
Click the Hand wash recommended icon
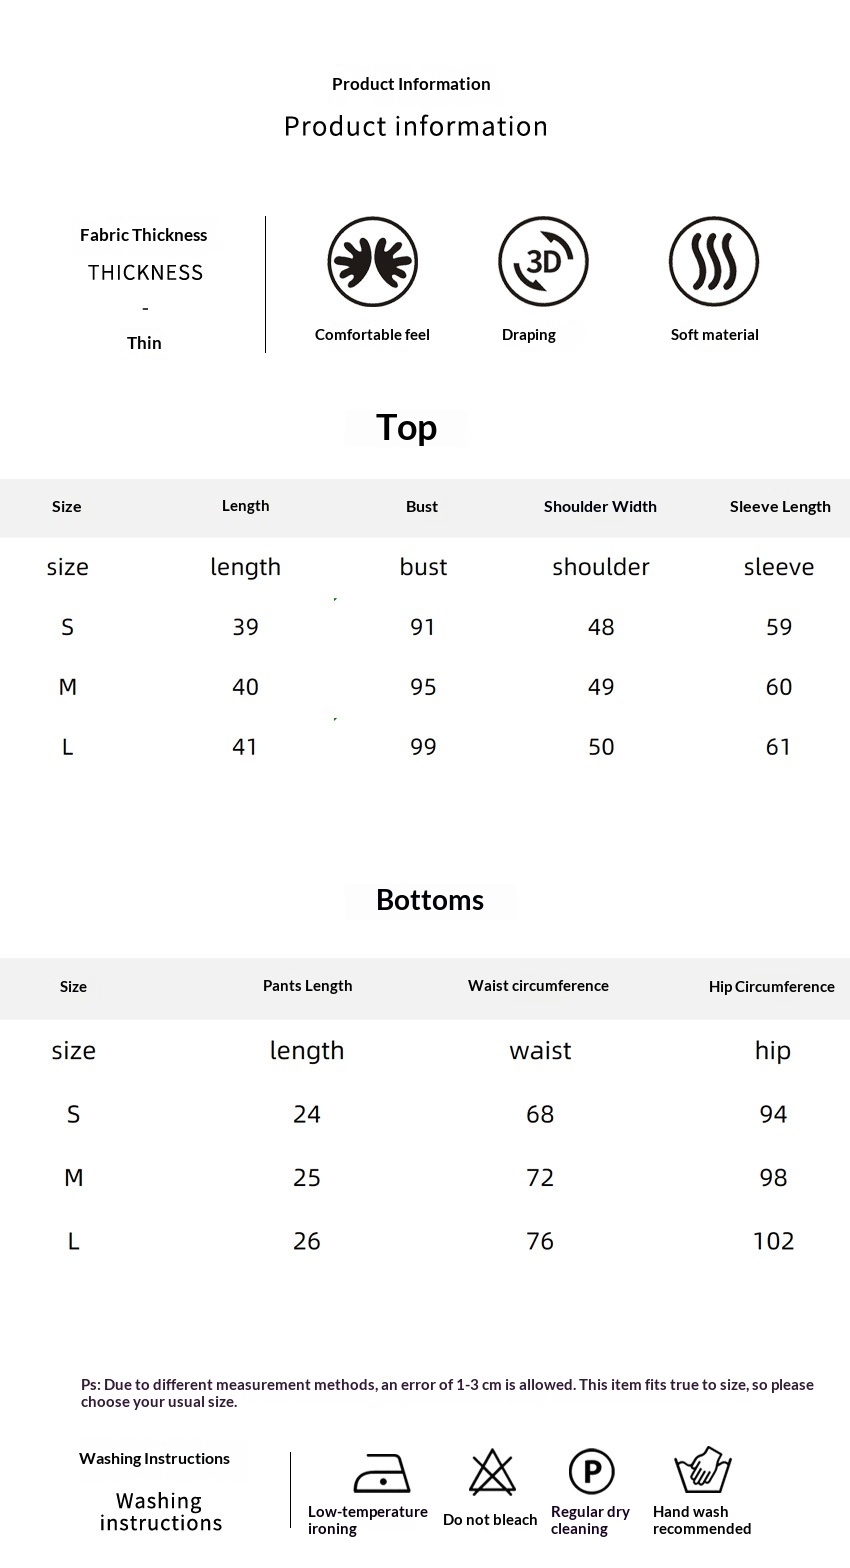pos(703,1470)
